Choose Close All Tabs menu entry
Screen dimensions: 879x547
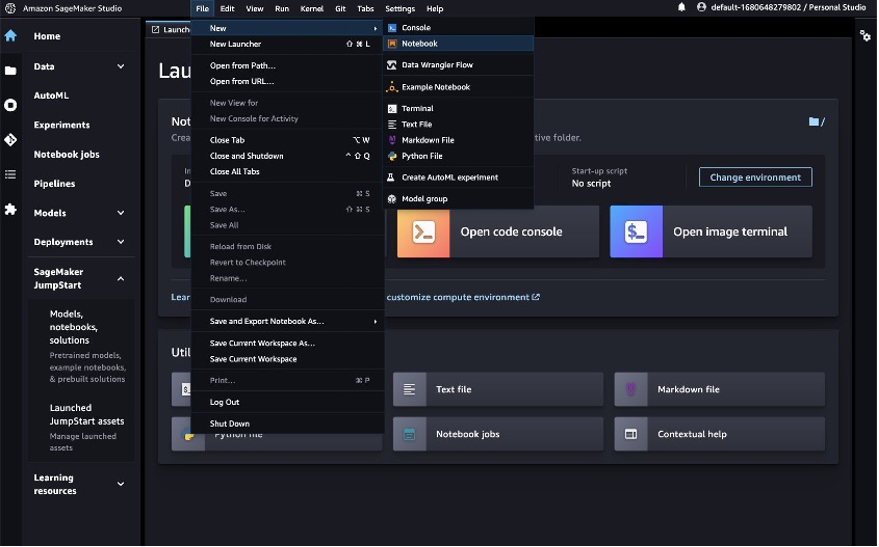[288, 171]
